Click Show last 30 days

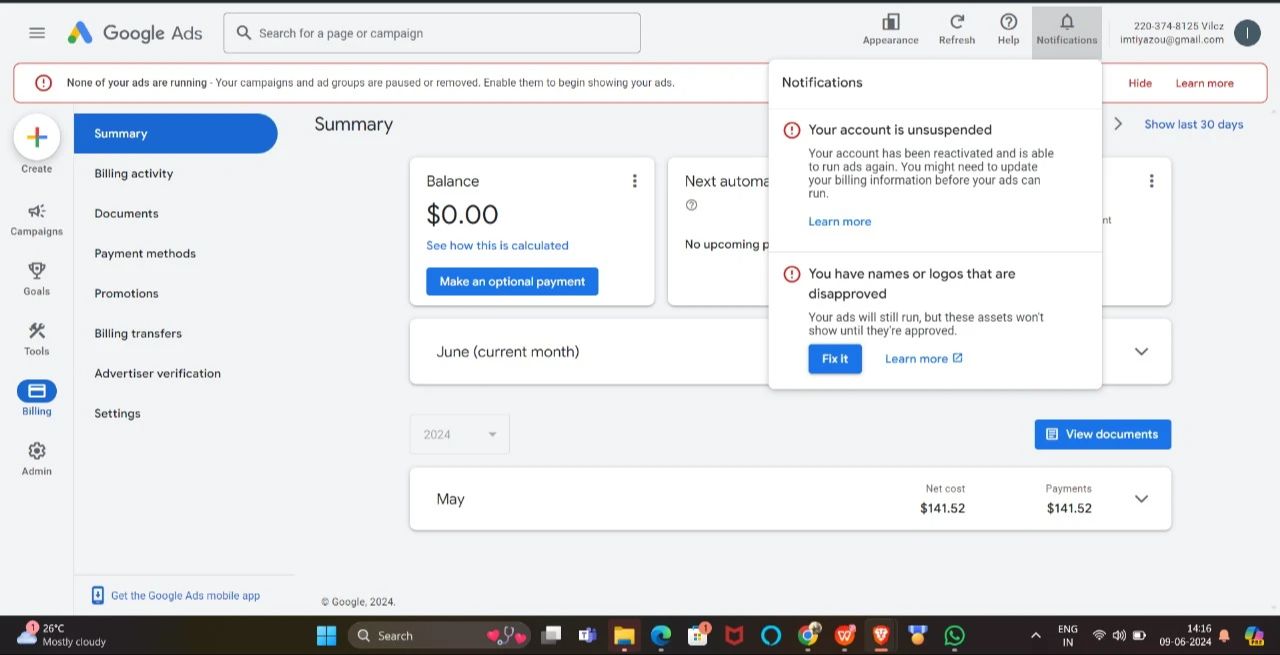pos(1194,124)
